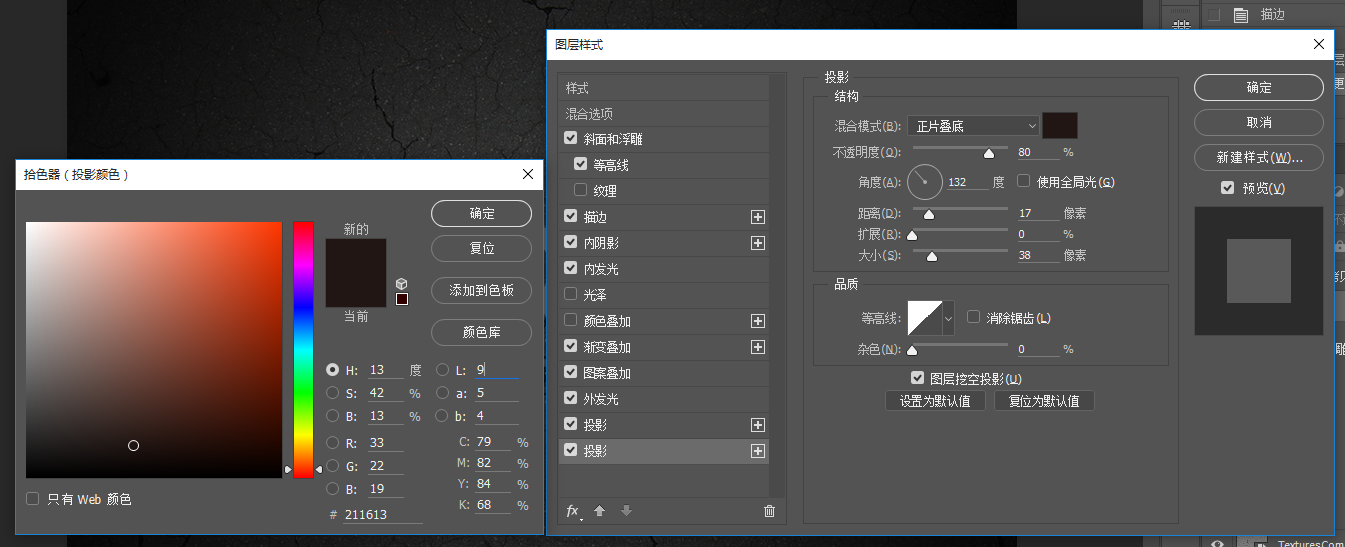Screen dimensions: 1345x547
Task: Click the style preview thumbnail under 预览
Action: point(1259,271)
